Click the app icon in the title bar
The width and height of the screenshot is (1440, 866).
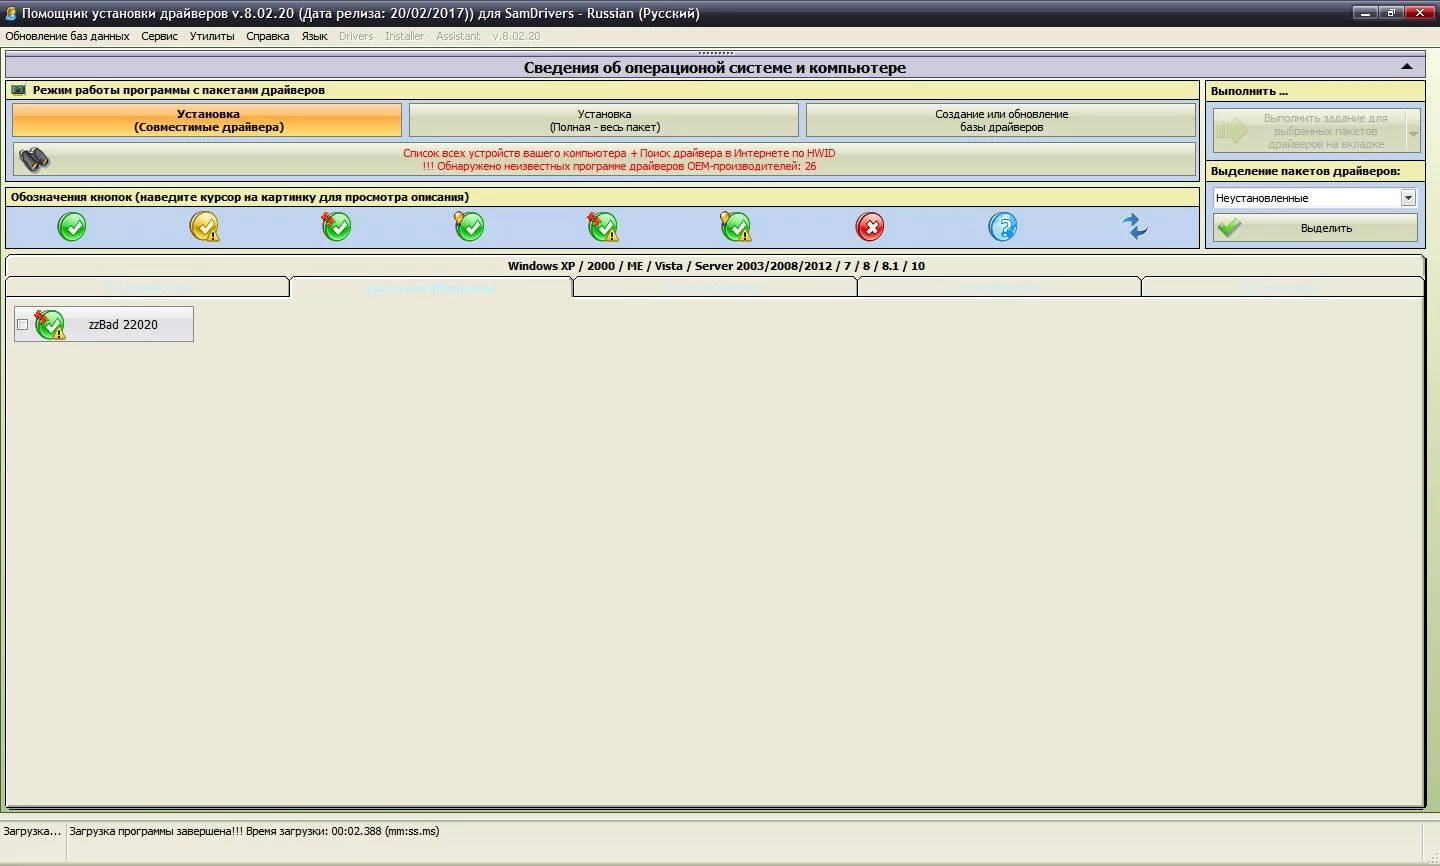(x=11, y=13)
